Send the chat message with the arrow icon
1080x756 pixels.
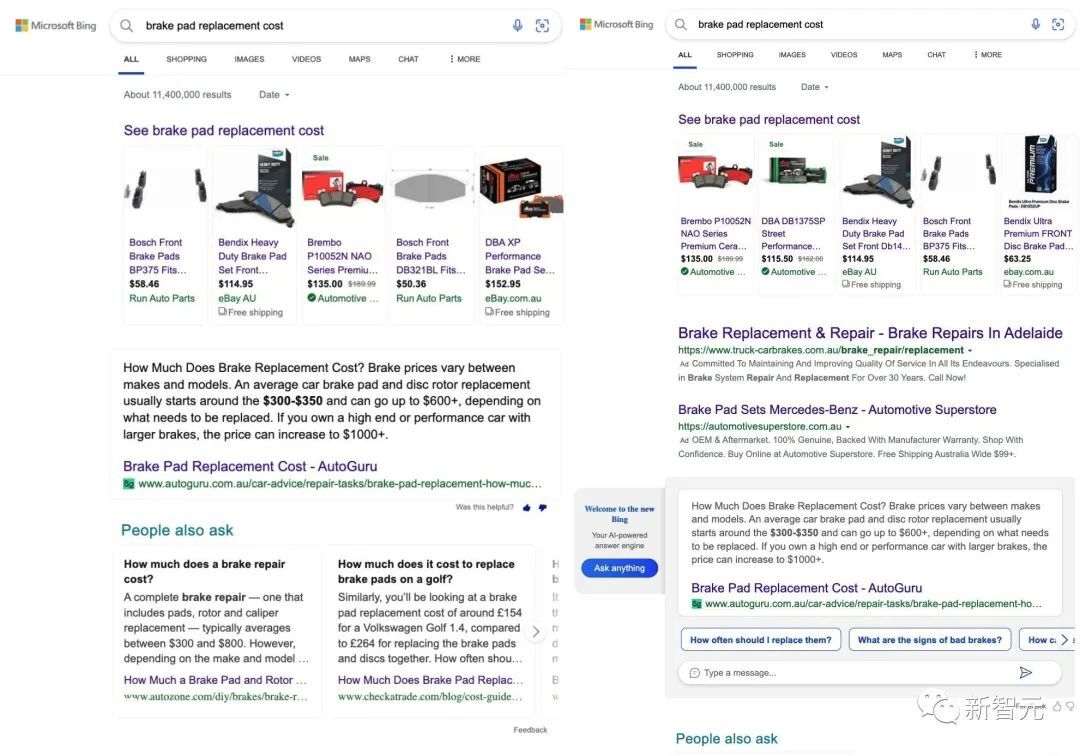point(1026,673)
